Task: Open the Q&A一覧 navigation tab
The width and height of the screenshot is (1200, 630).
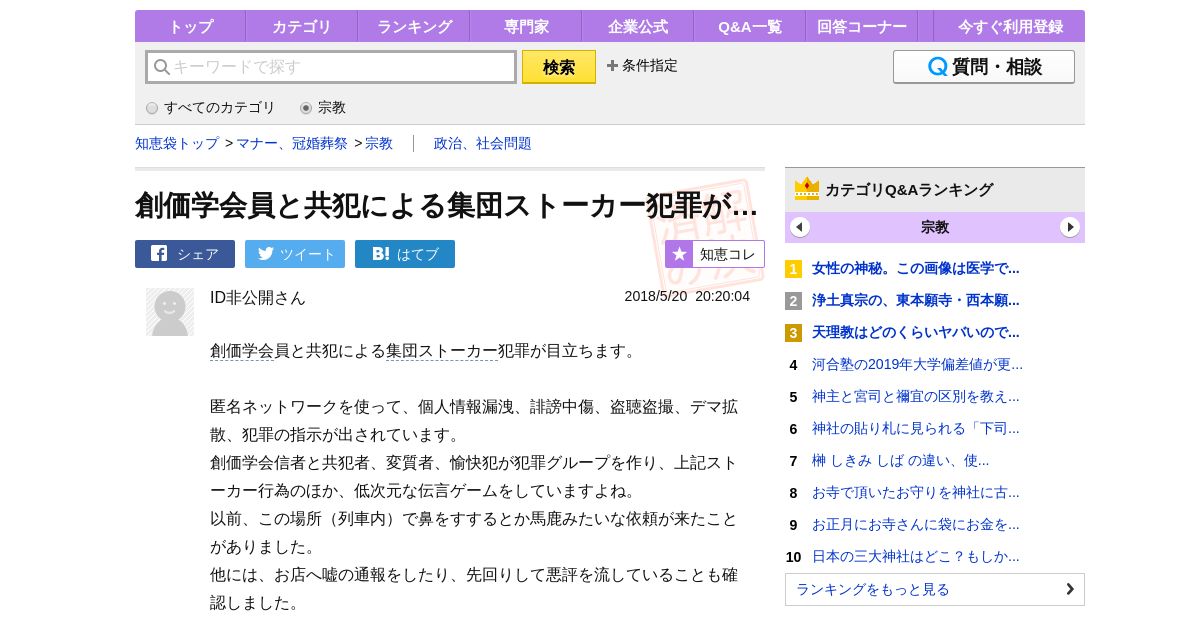Action: coord(749,27)
